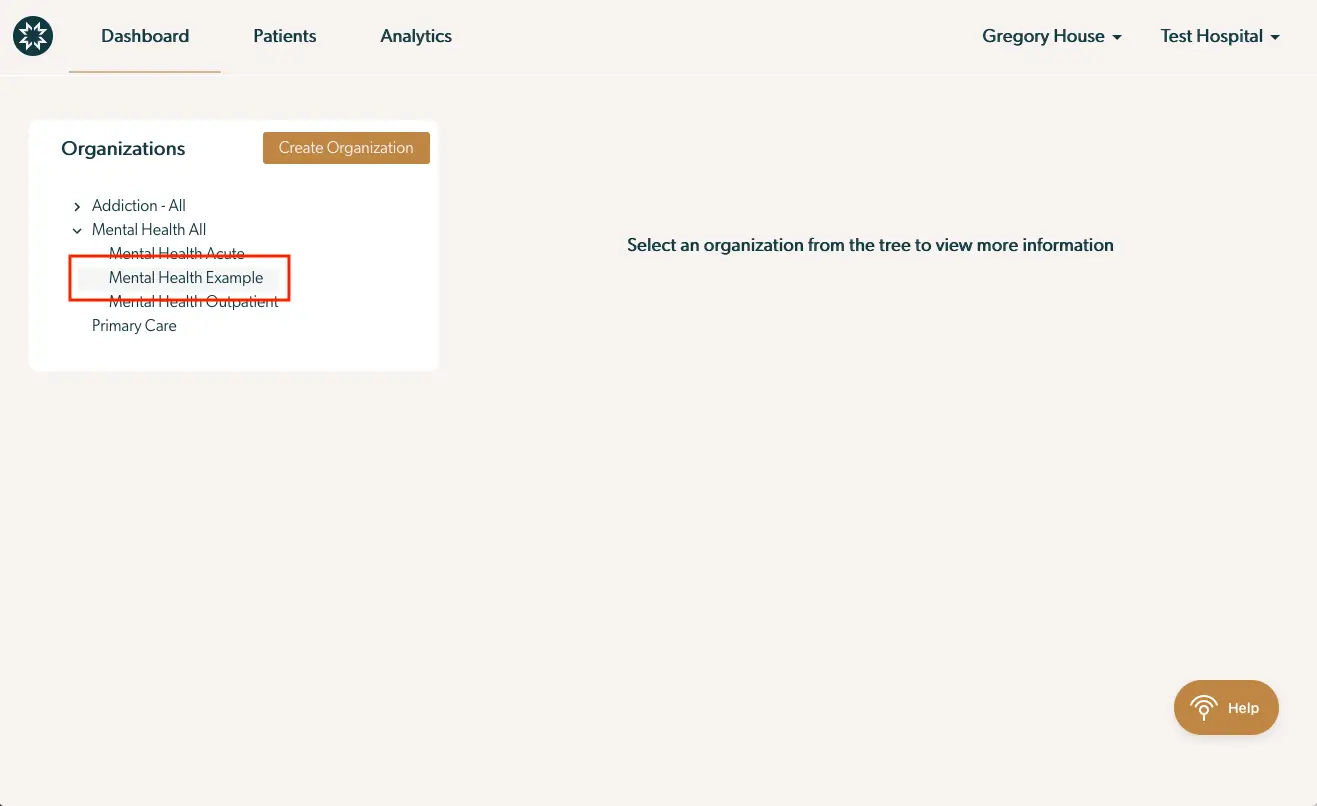This screenshot has height=806, width=1317.
Task: Switch to the Analytics tab
Action: coord(415,36)
